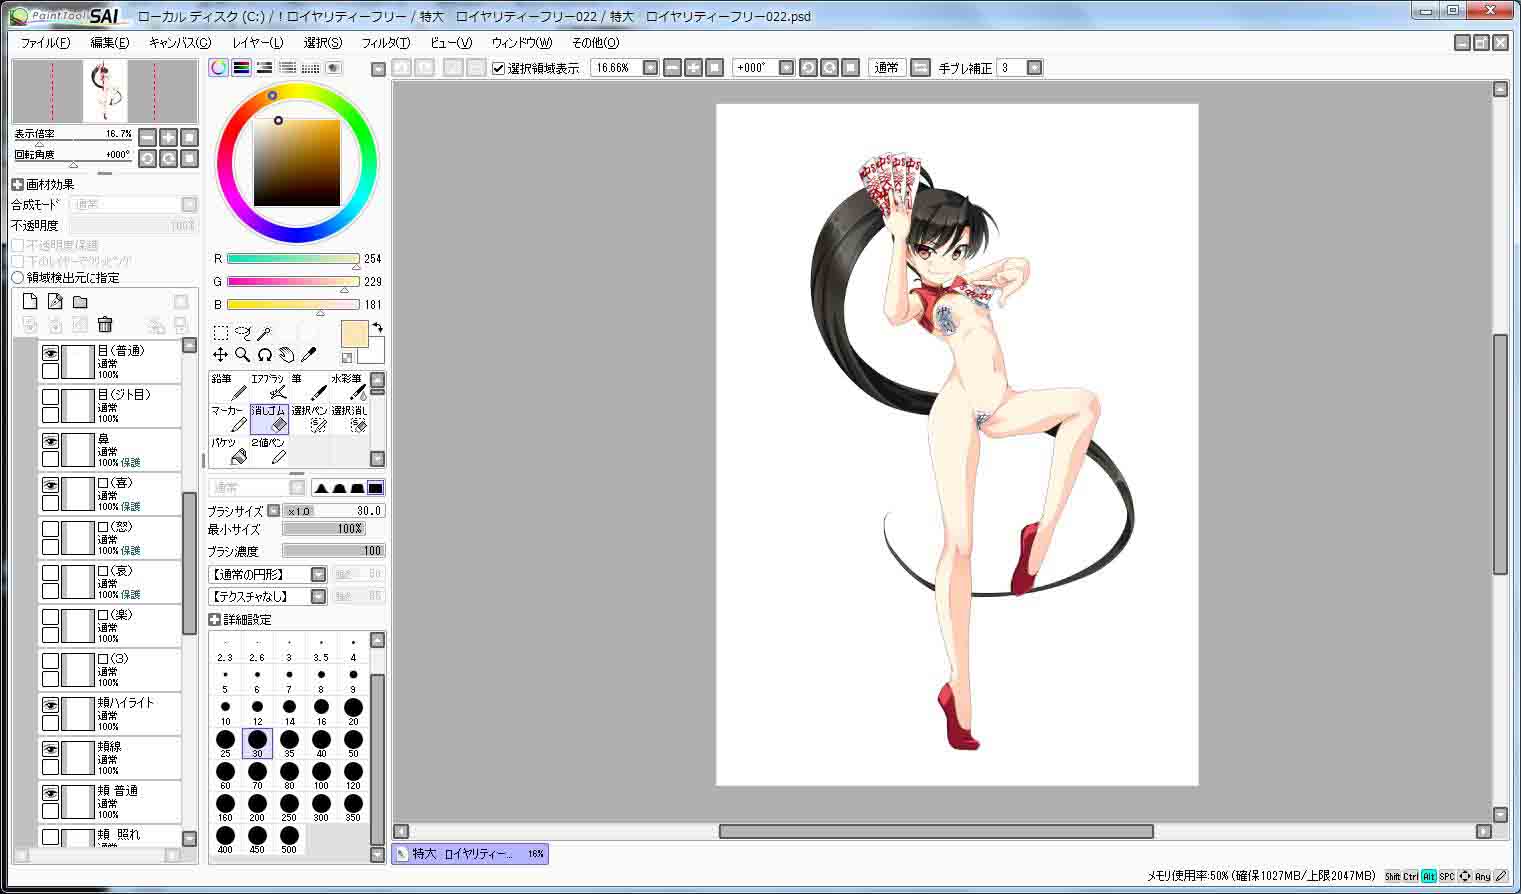Toggle the swatches panel icon
This screenshot has height=894, width=1521.
pos(310,68)
